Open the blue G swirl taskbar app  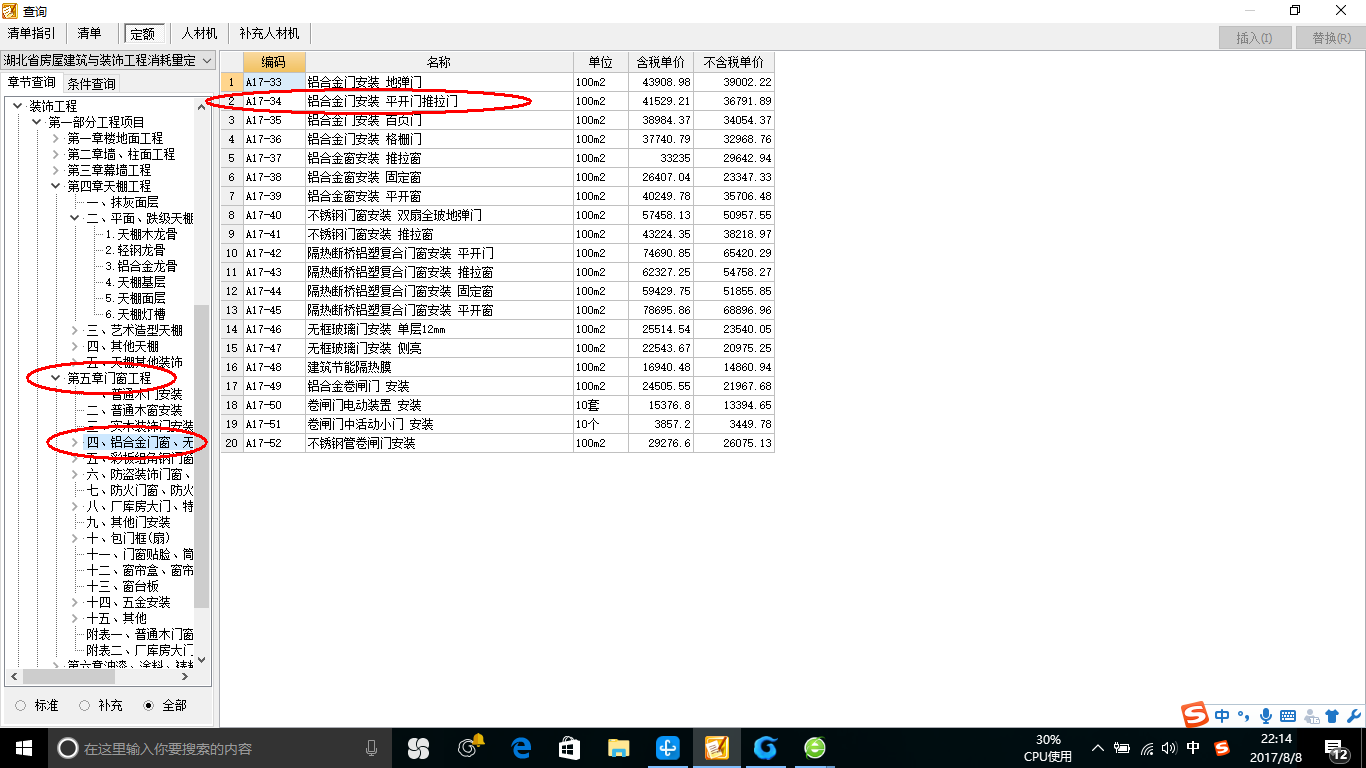point(765,747)
